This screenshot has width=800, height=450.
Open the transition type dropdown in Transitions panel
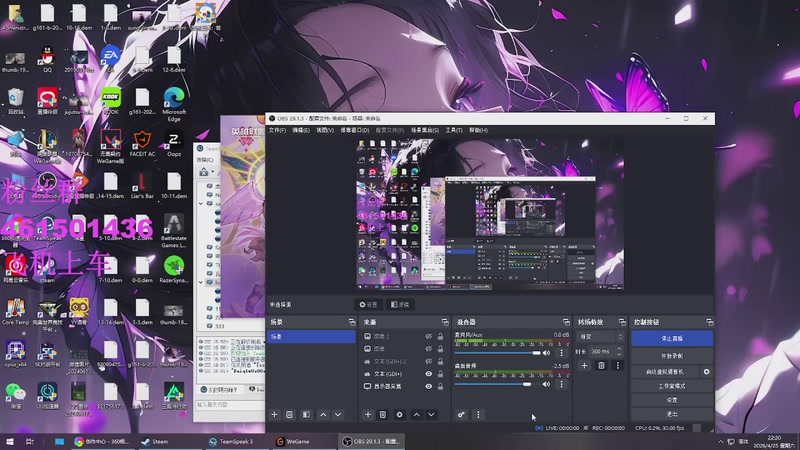601,337
